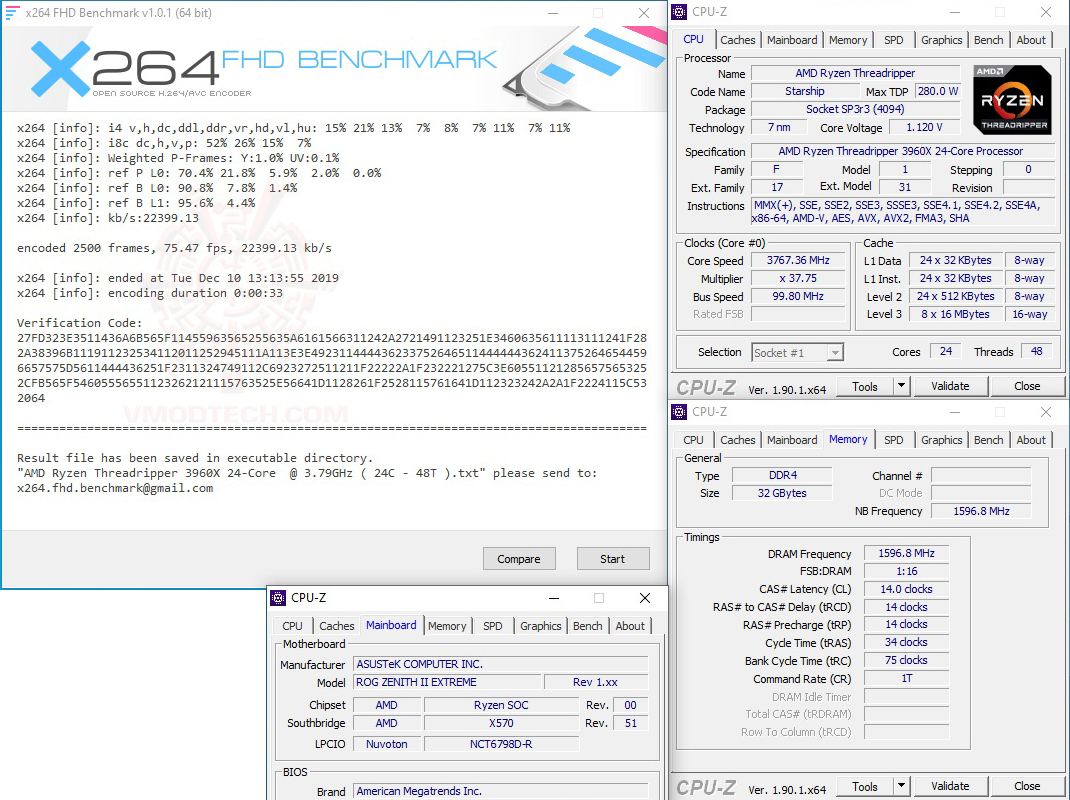
Task: Open Mainboard tab in CPU-Z processor window
Action: [x=792, y=40]
